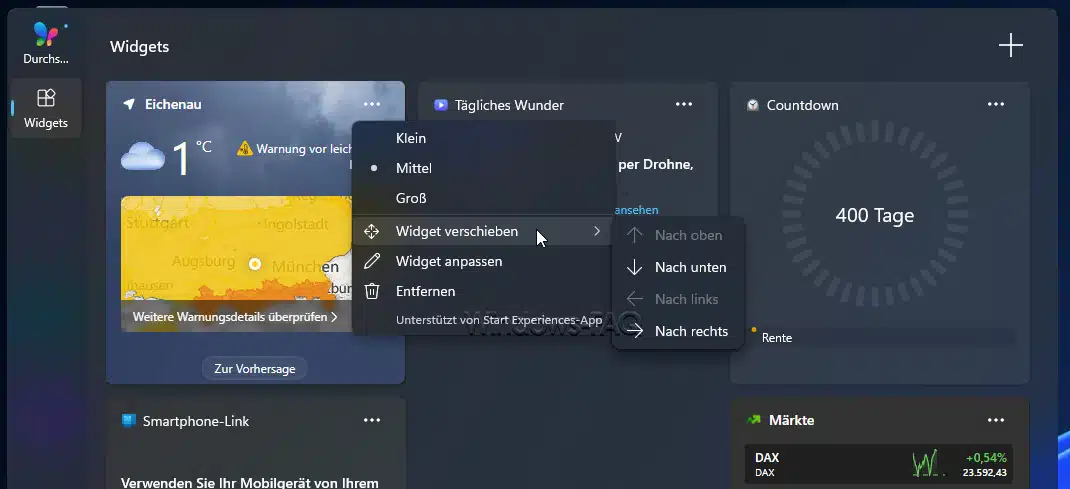Click the plus icon to add widgets

point(1011,46)
